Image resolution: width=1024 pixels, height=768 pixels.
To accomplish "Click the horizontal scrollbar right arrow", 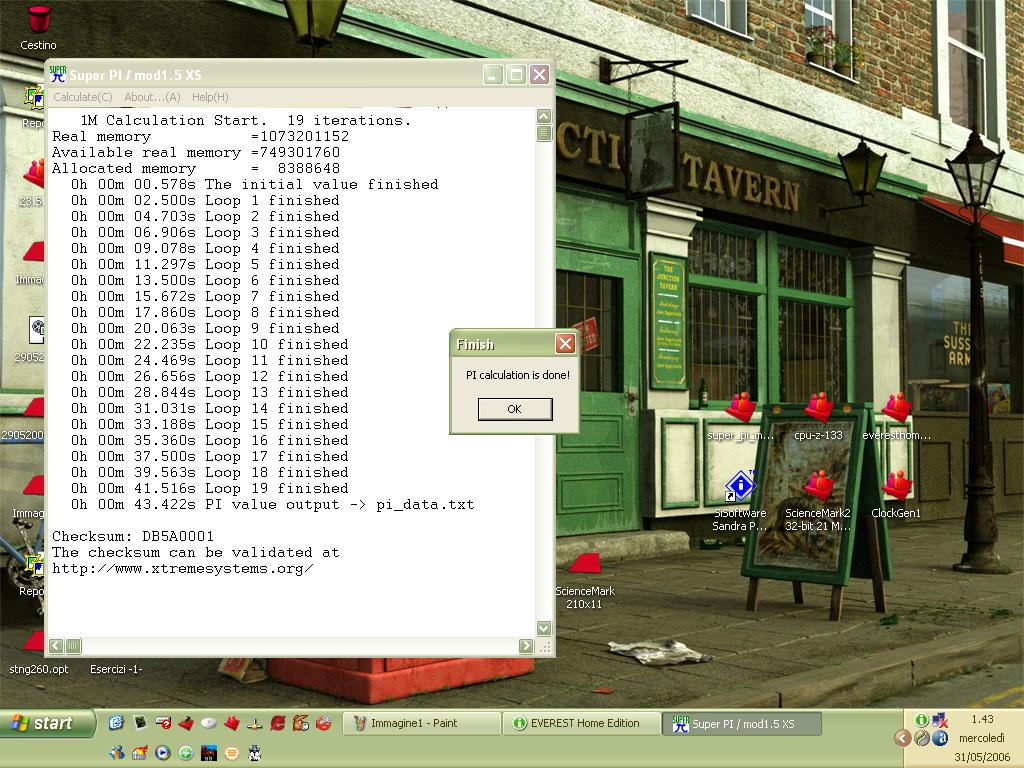I will (x=526, y=646).
